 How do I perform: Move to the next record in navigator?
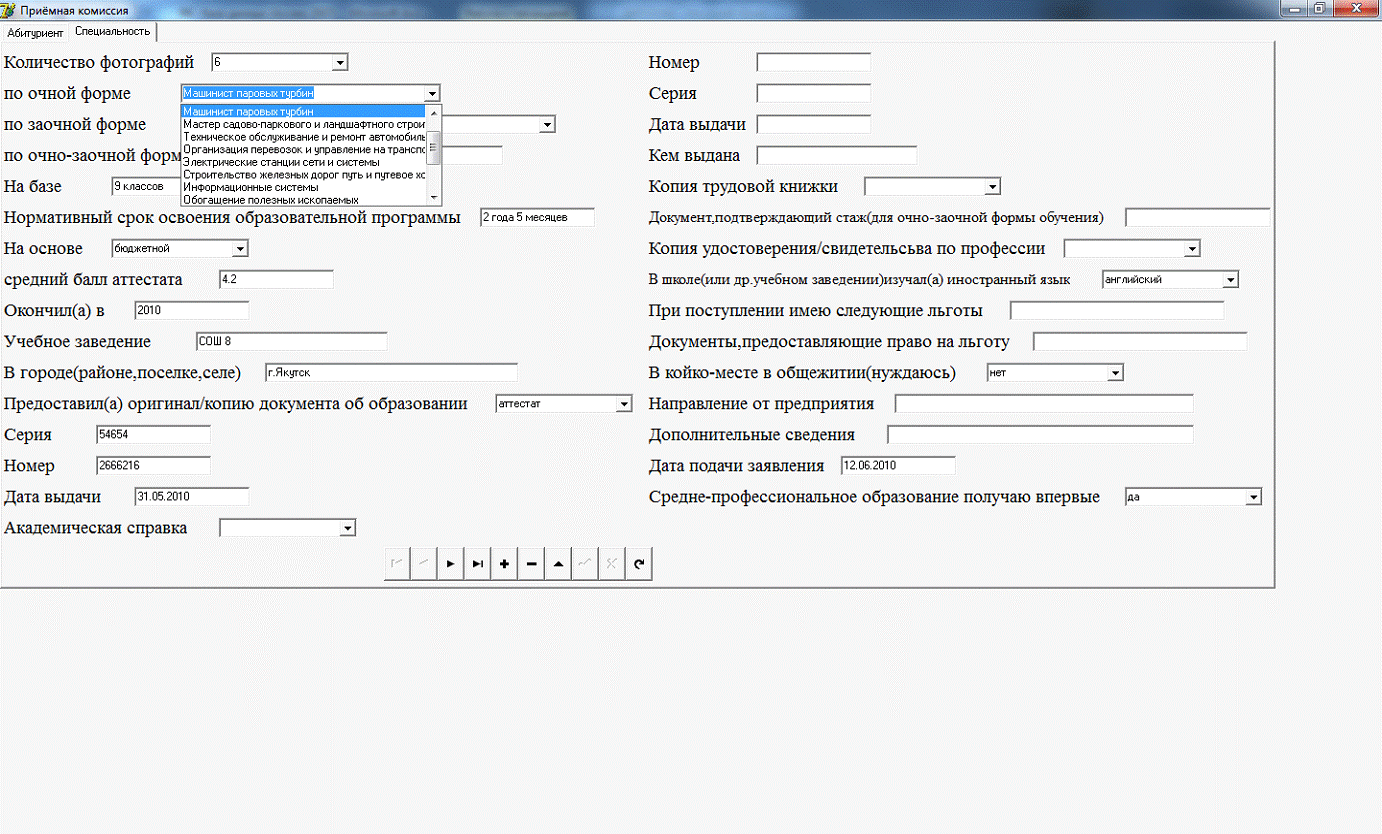[451, 564]
